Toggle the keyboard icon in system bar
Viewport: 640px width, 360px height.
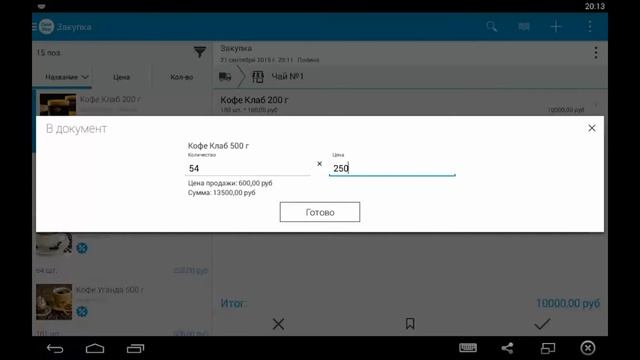[468, 348]
